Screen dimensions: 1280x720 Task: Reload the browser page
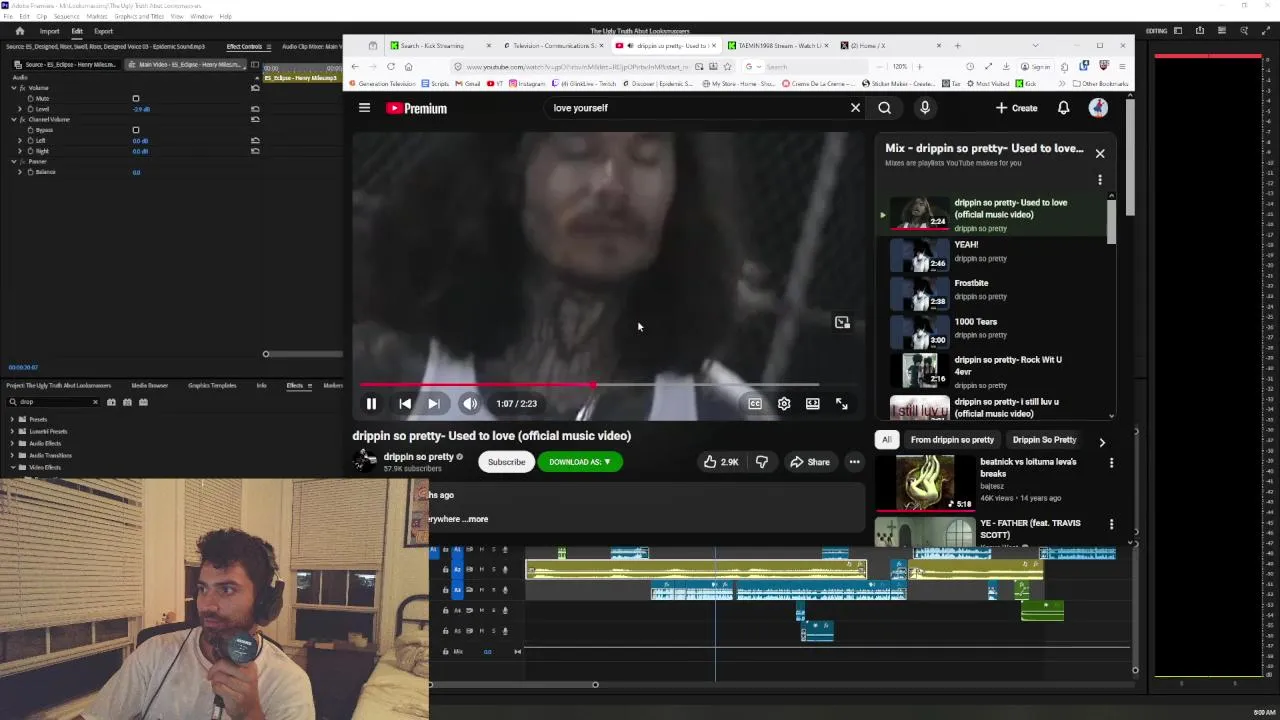click(391, 67)
